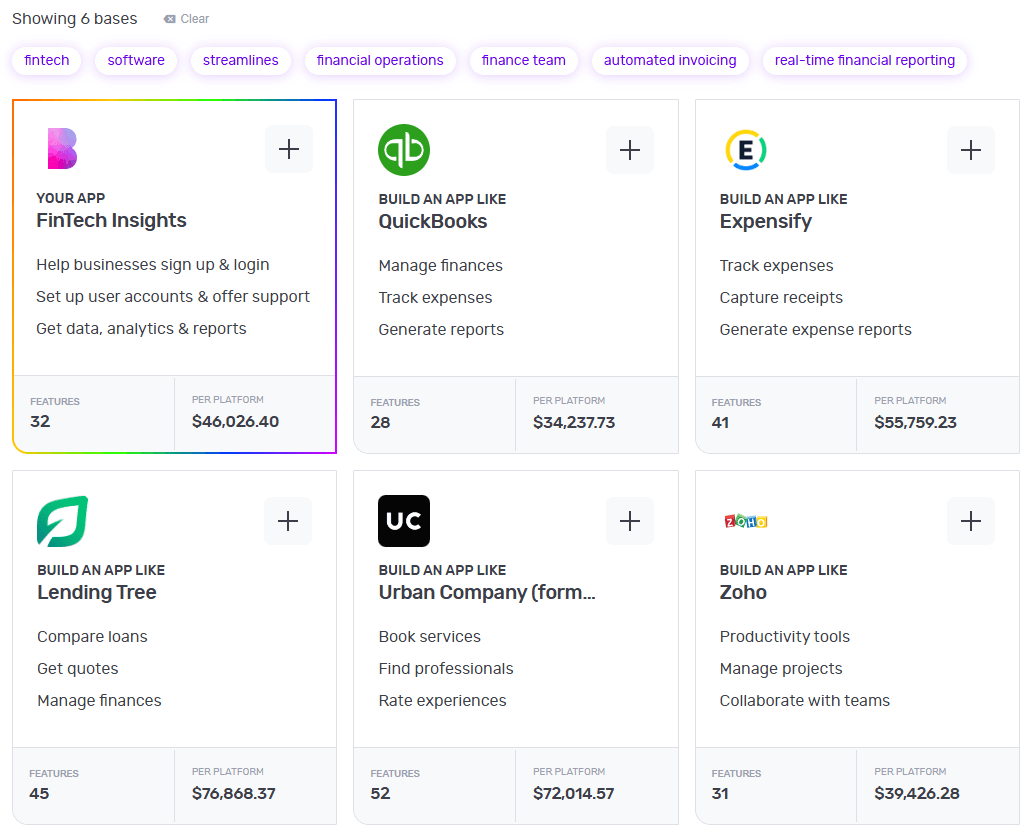1036x835 pixels.
Task: Click 'Manage projects' on Zoho card
Action: [x=781, y=669]
